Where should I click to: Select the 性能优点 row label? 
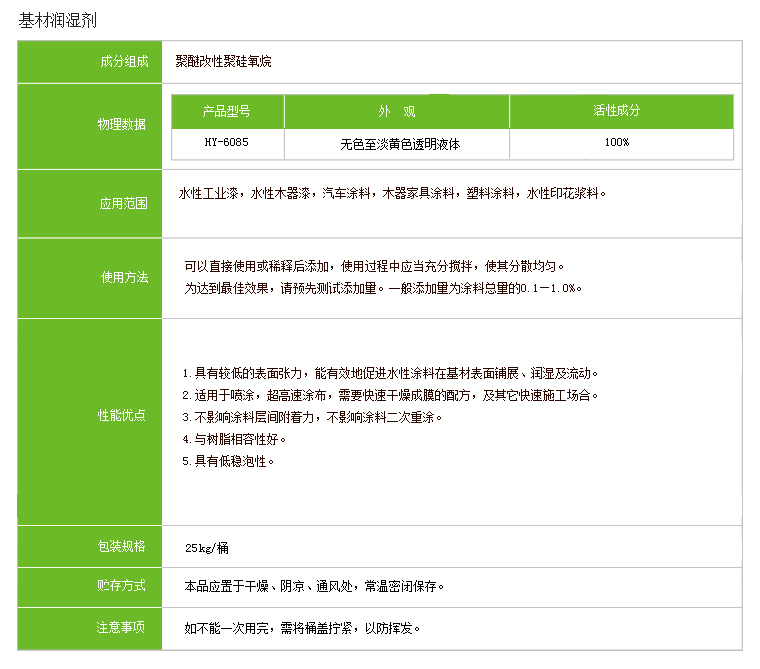click(x=122, y=415)
